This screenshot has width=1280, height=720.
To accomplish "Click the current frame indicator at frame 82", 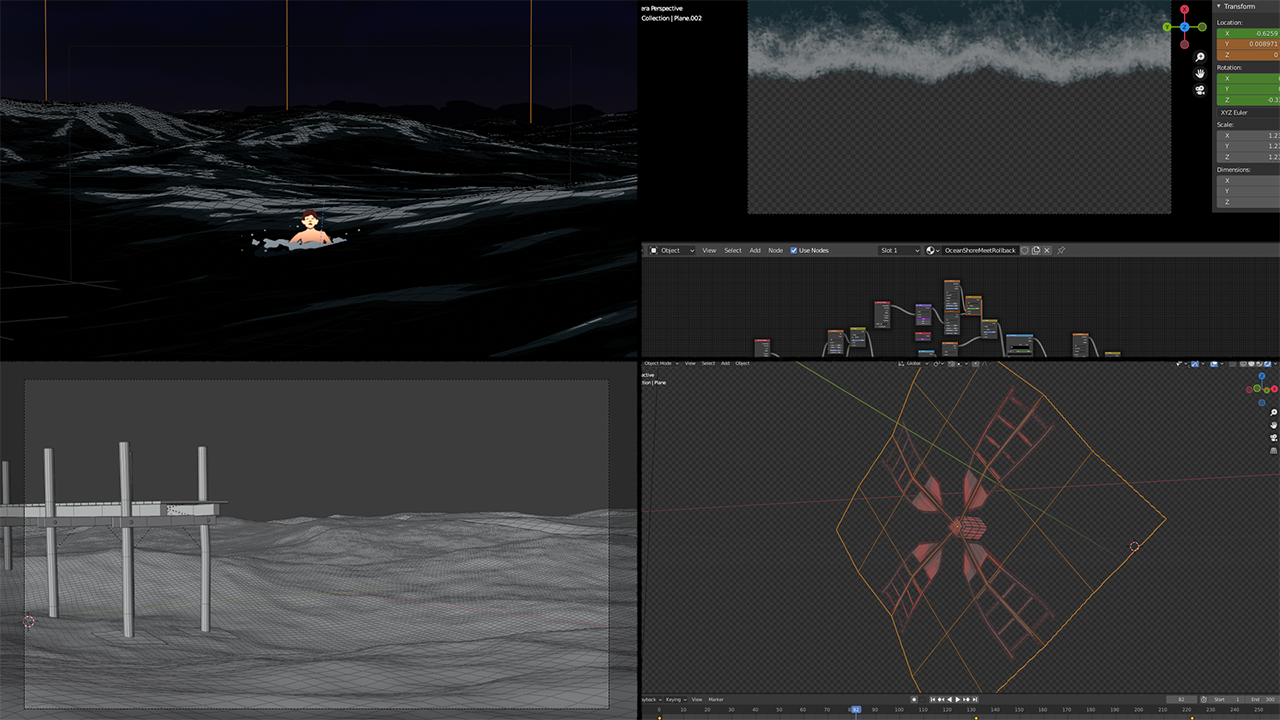I will click(x=856, y=710).
